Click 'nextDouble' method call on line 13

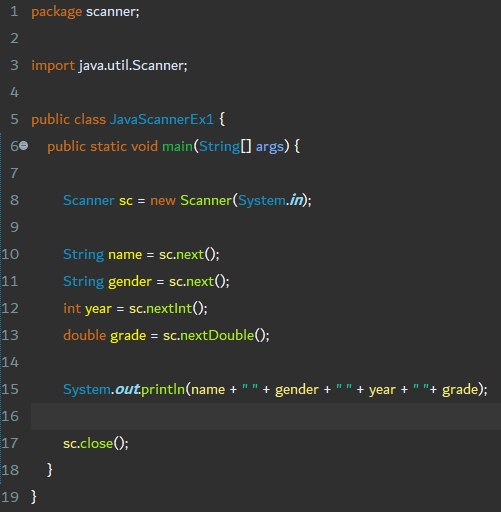pos(217,335)
